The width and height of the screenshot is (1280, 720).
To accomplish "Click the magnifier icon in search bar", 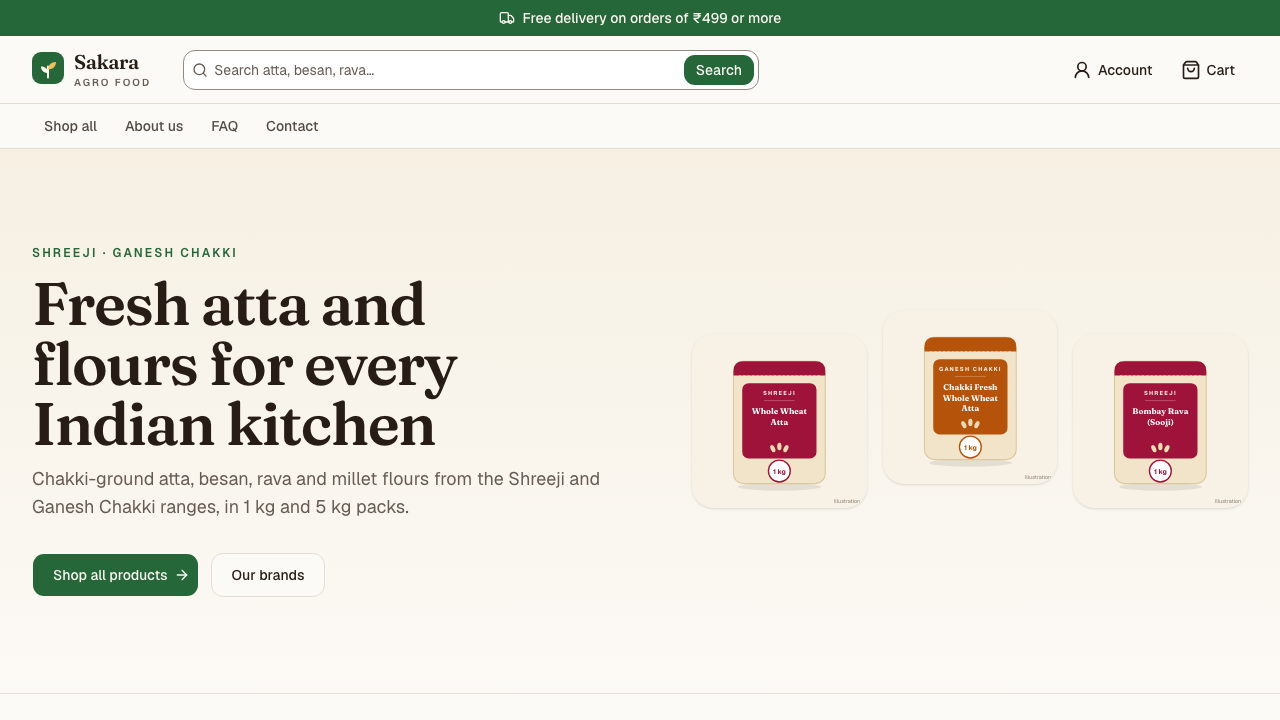I will coord(200,70).
